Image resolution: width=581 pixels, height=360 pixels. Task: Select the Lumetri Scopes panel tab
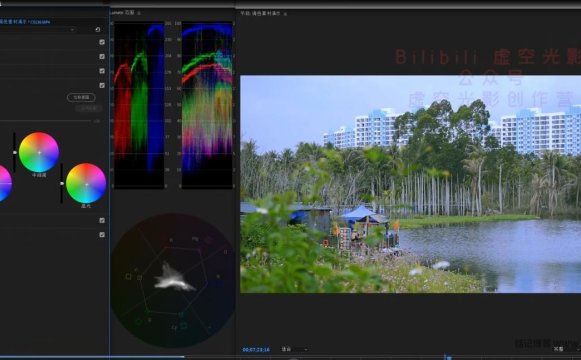(122, 13)
